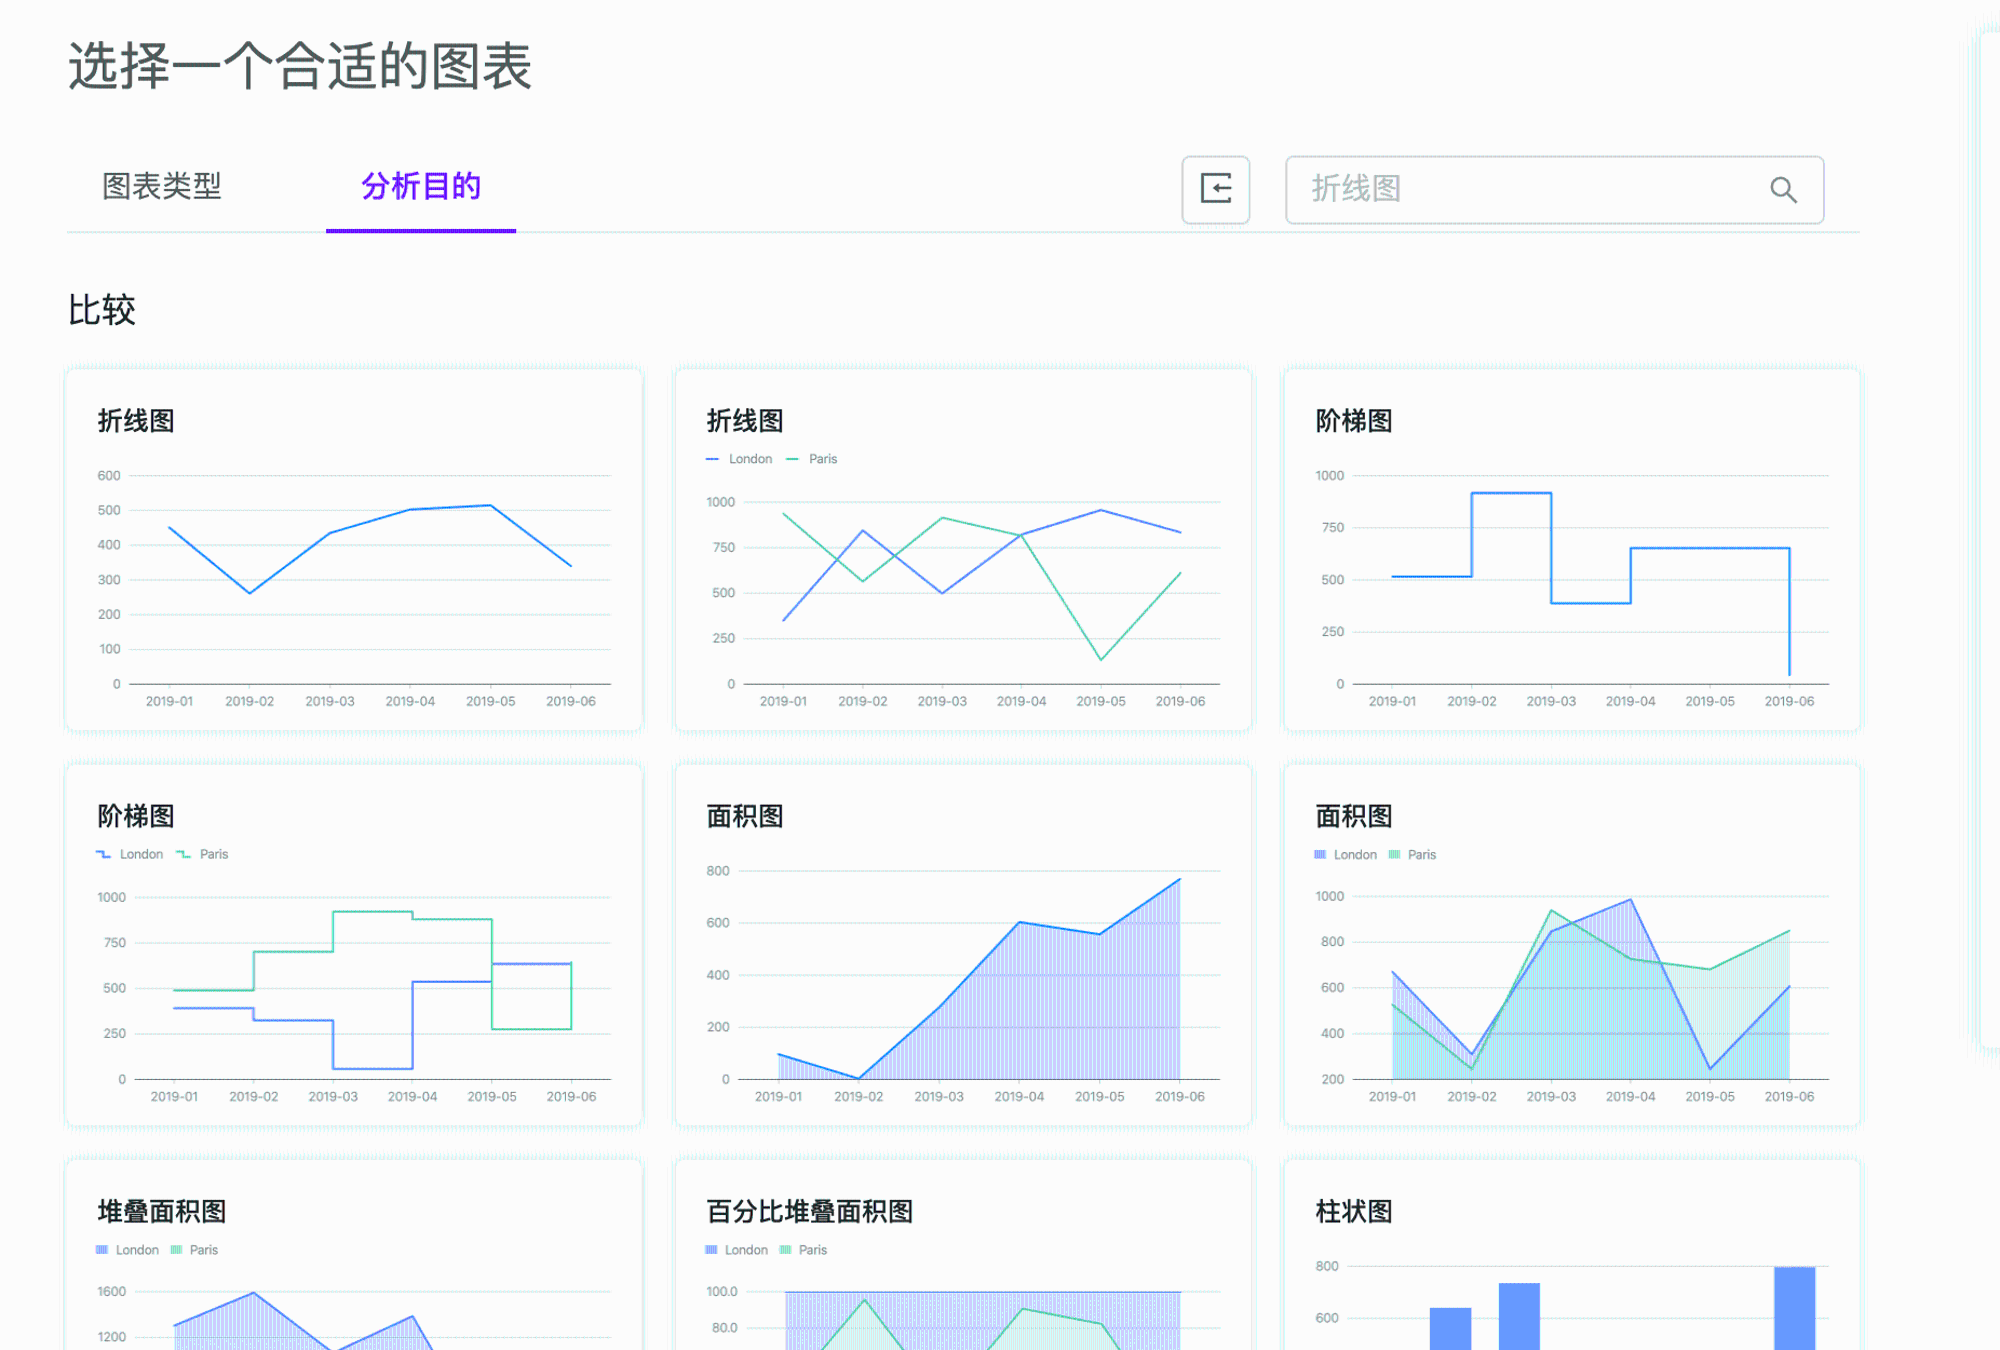Open the 百分比堆叠面积图 chart card
This screenshot has height=1350, width=2000.
963,1255
